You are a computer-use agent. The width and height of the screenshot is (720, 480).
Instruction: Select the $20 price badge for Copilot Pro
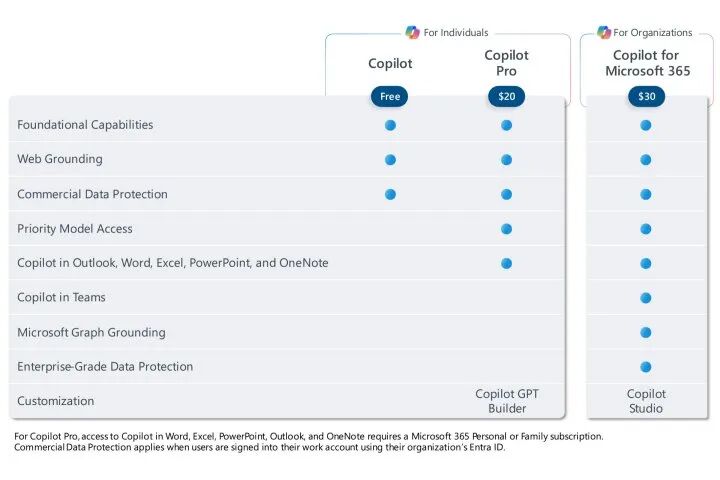[x=506, y=96]
